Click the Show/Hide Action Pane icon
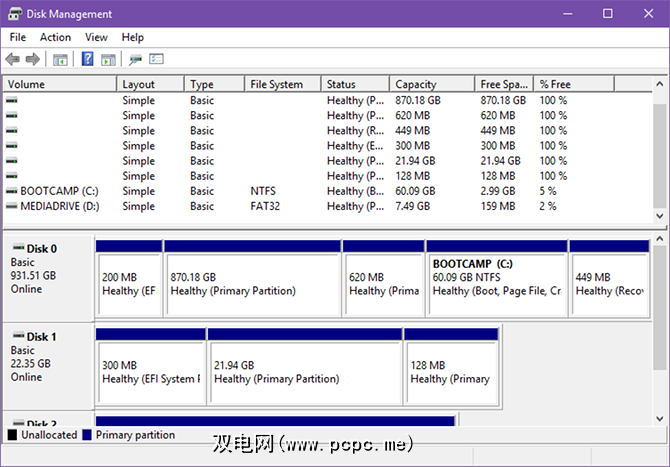The width and height of the screenshot is (670, 467). pyautogui.click(x=108, y=59)
